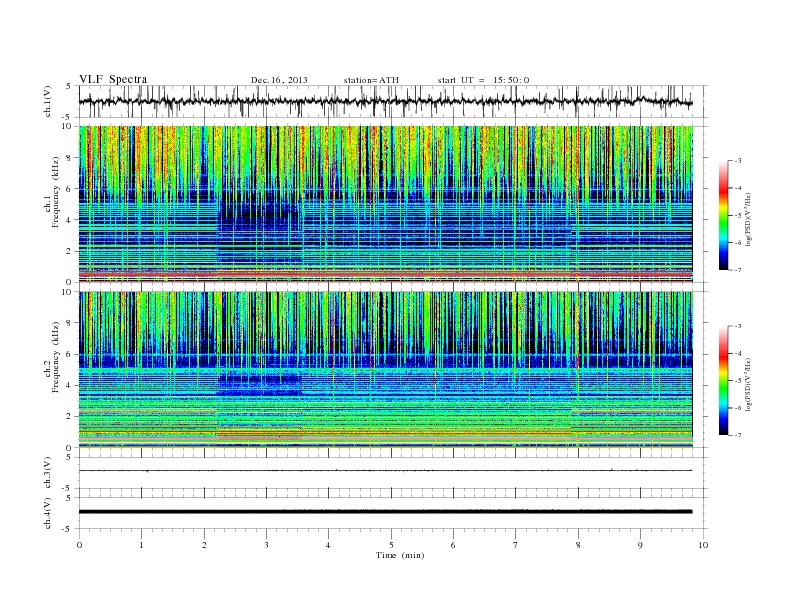The image size is (792, 612).
Task: Click the dark blue quiet band in ch.1 spectrogram
Action: point(260,211)
